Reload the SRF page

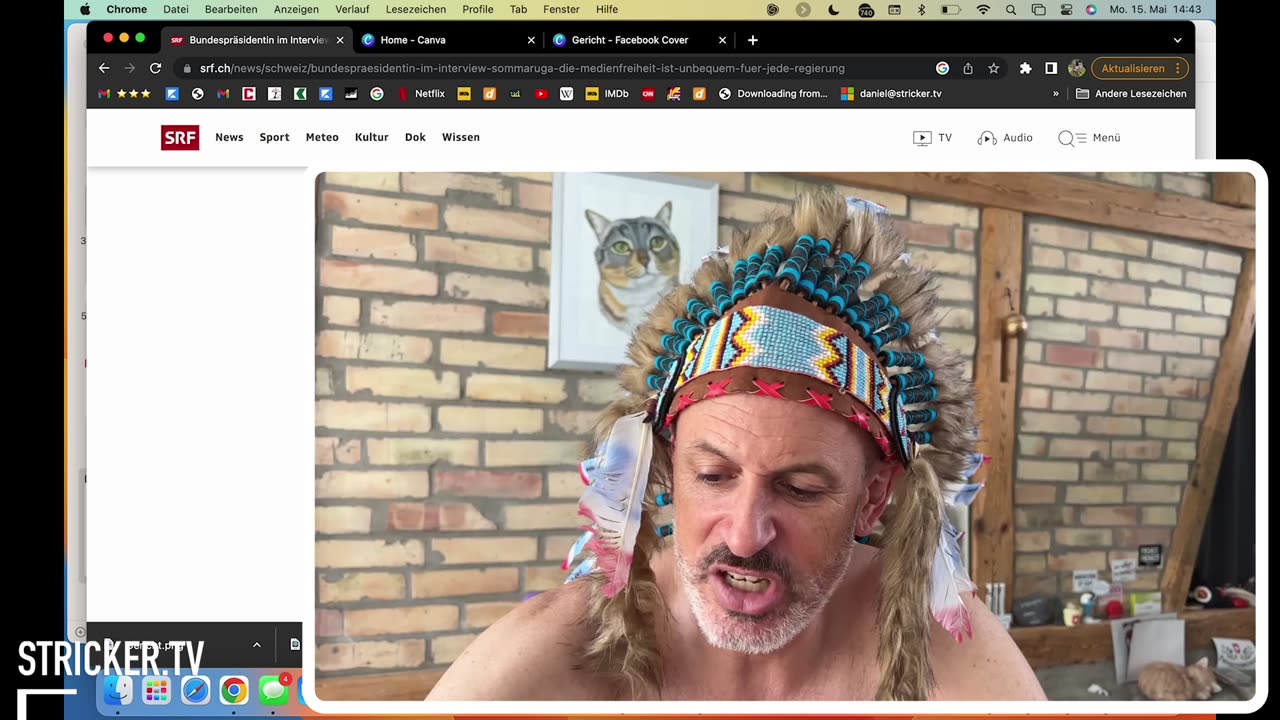[x=155, y=68]
